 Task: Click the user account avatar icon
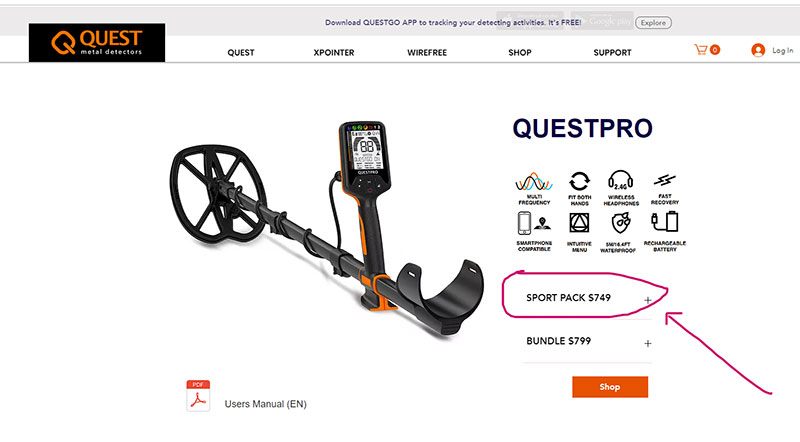click(x=758, y=50)
